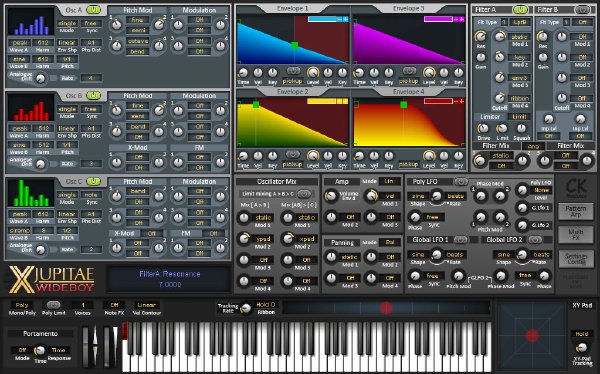Open the Pattern Arp page
The height and width of the screenshot is (374, 600).
(576, 211)
